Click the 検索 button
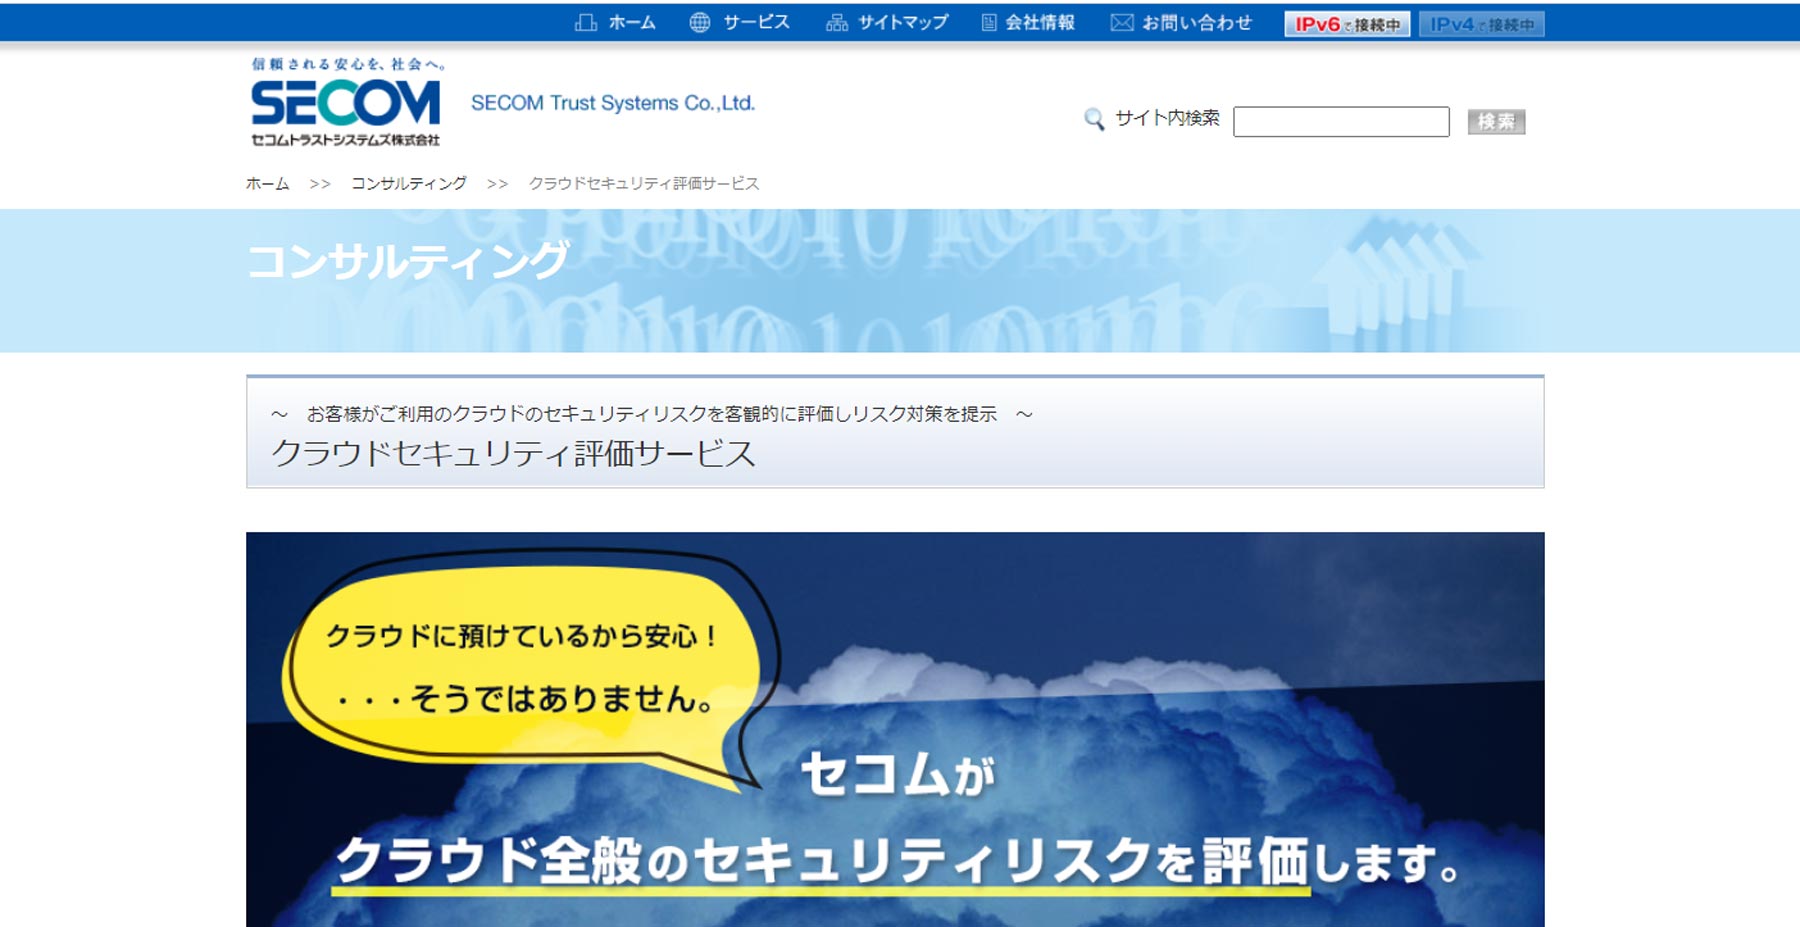 pos(1496,121)
